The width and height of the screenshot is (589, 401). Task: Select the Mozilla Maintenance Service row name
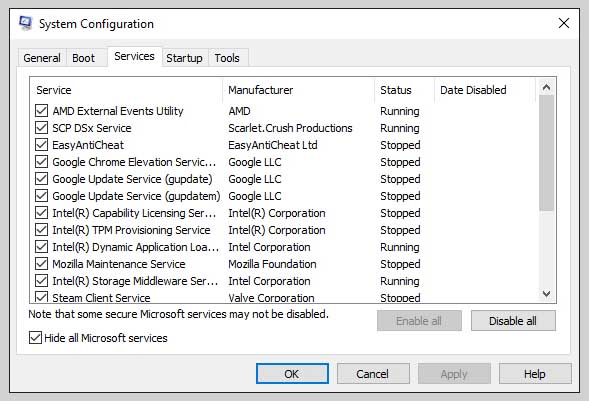coord(119,264)
